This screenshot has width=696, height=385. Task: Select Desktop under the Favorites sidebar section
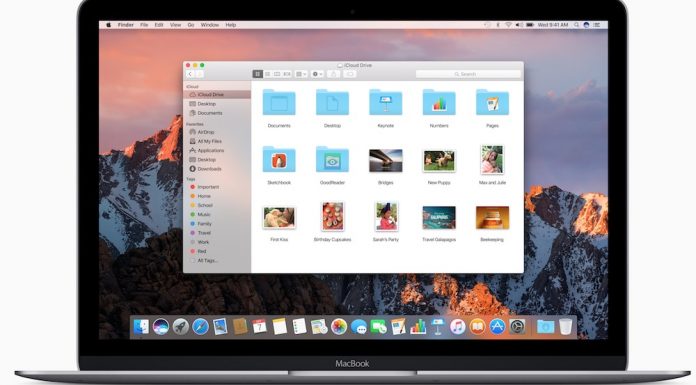tap(217, 159)
